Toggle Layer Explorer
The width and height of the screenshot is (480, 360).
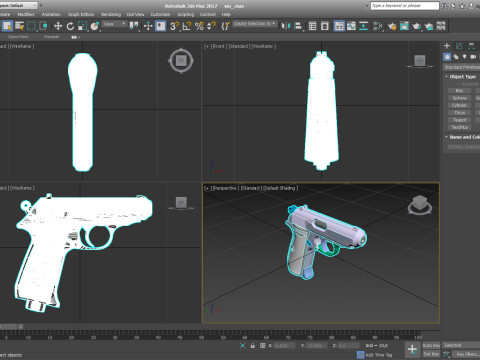coord(325,26)
